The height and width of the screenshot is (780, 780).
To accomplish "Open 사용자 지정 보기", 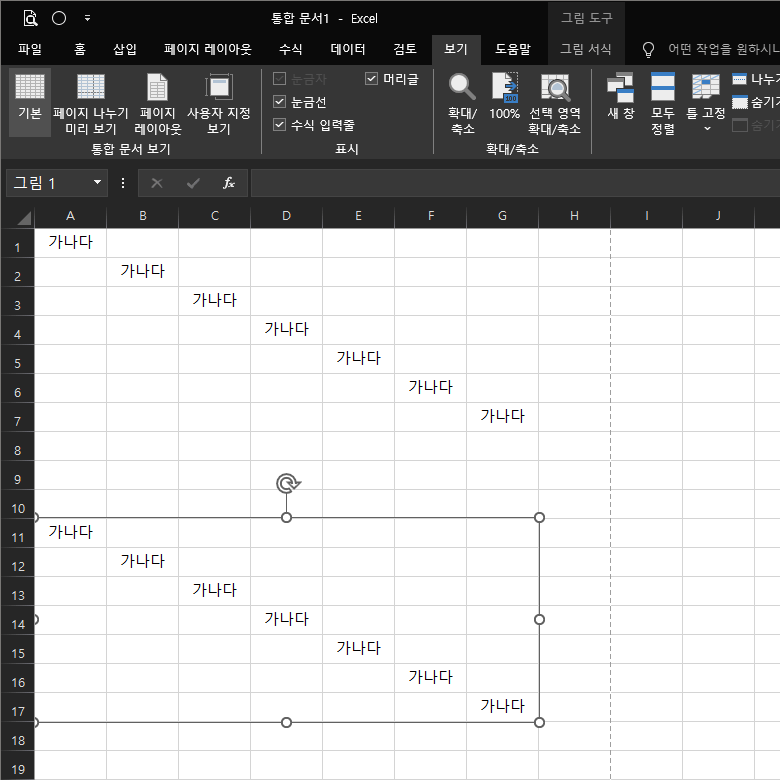I will pos(218,102).
